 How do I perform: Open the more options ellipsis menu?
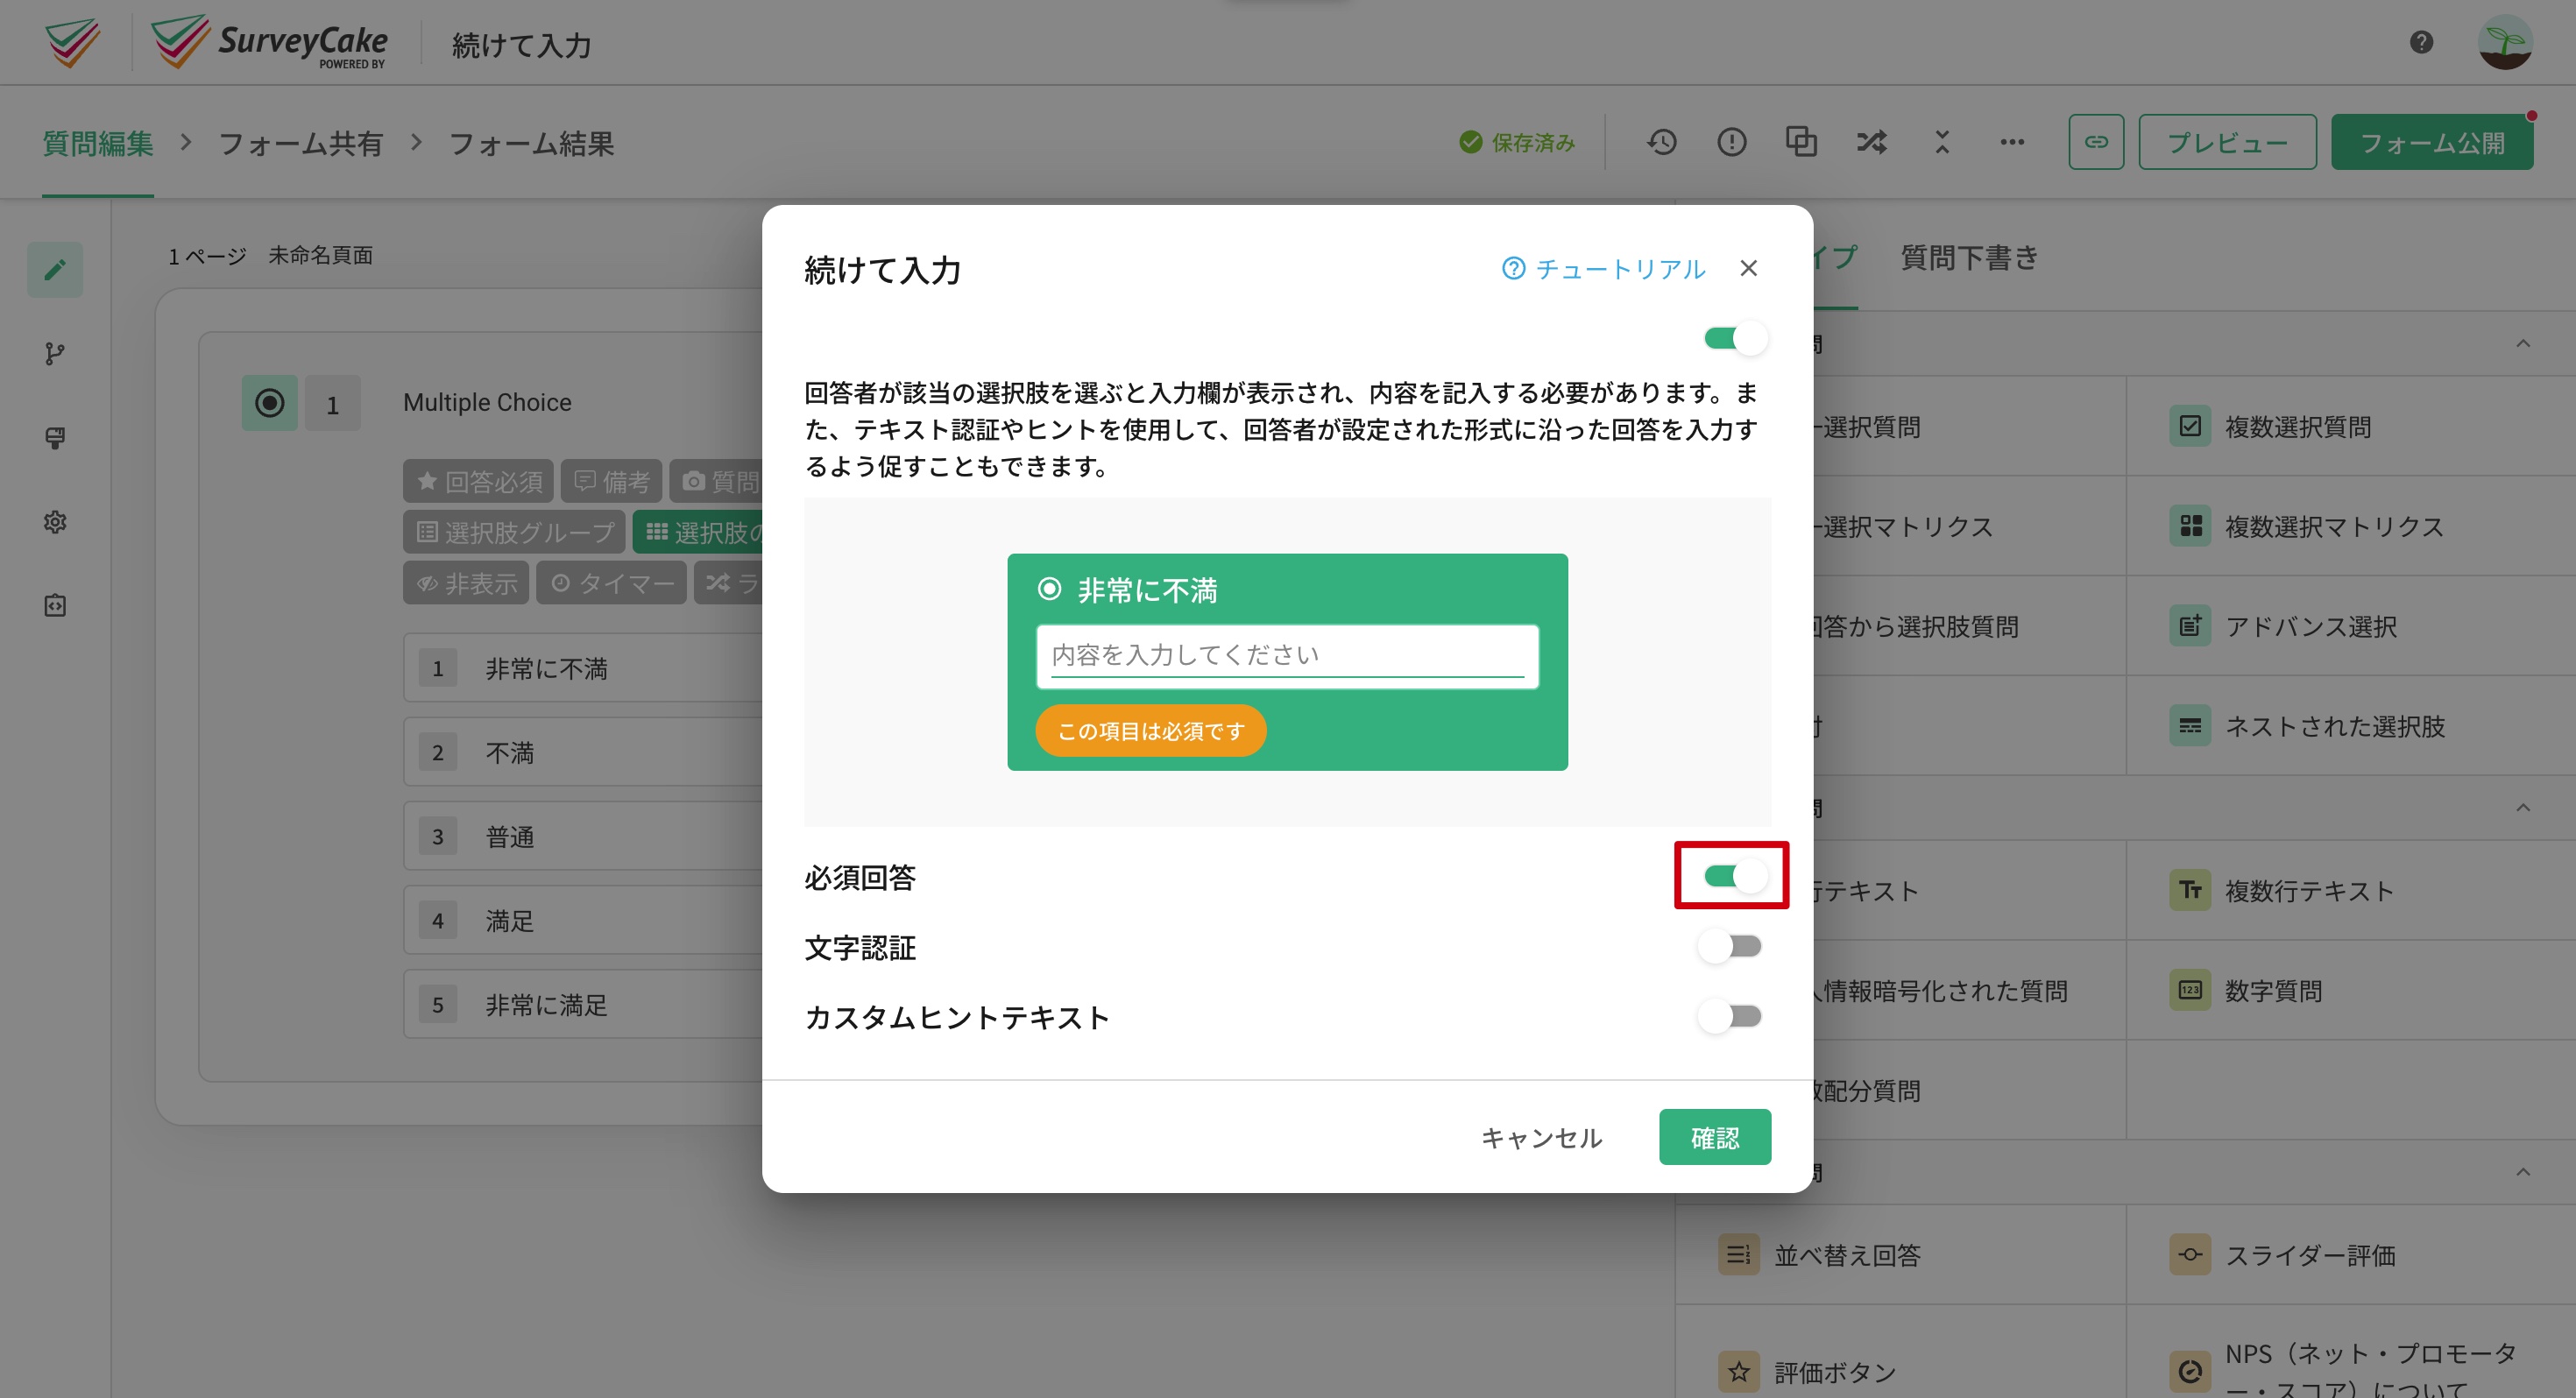tap(2012, 142)
